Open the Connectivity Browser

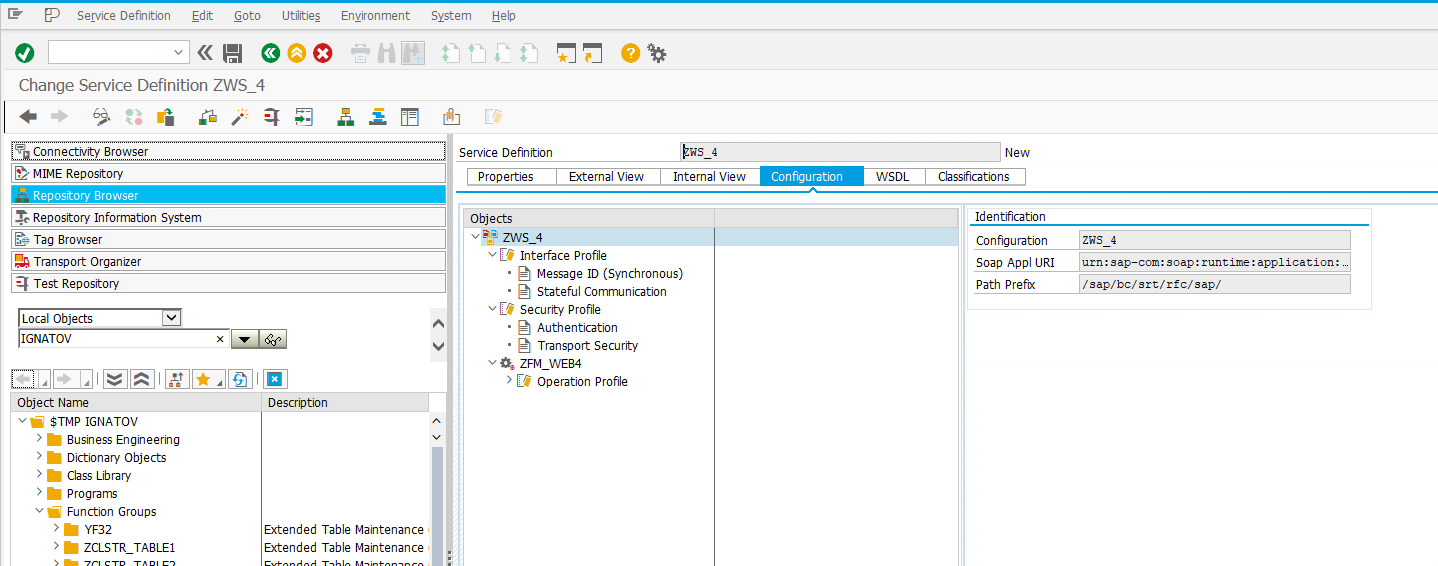(x=228, y=151)
